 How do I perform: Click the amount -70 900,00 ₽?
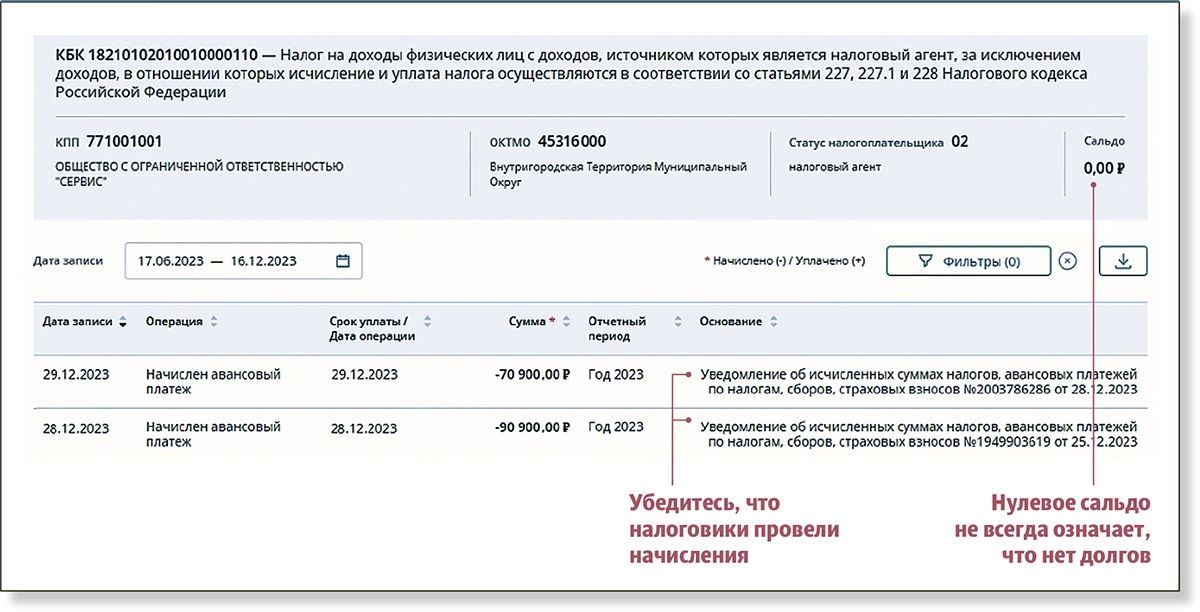pyautogui.click(x=531, y=375)
